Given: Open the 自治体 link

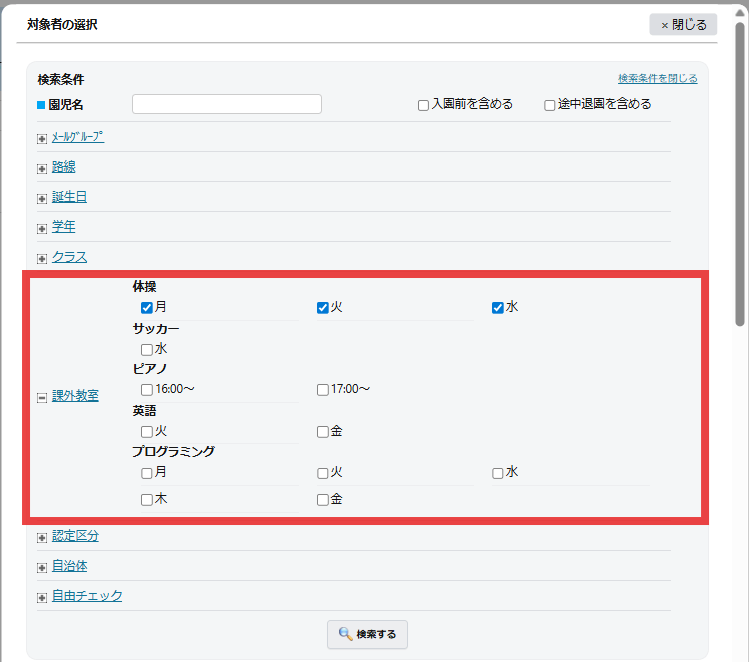Looking at the screenshot, I should [69, 566].
